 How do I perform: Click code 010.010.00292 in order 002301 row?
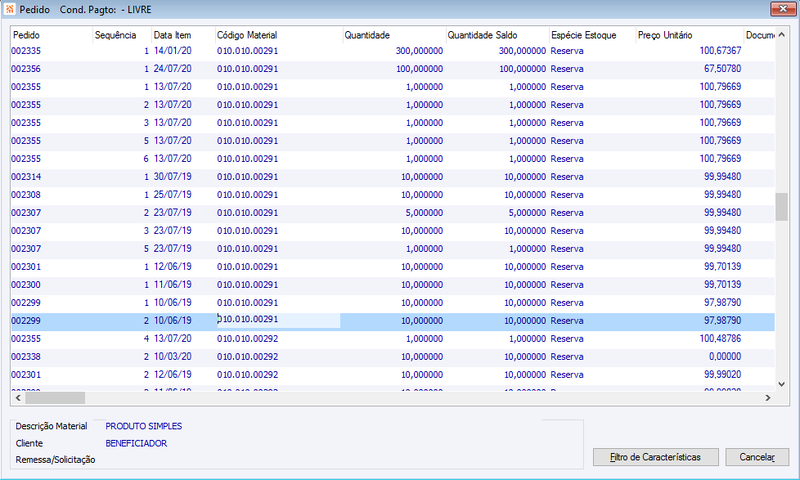[247, 374]
